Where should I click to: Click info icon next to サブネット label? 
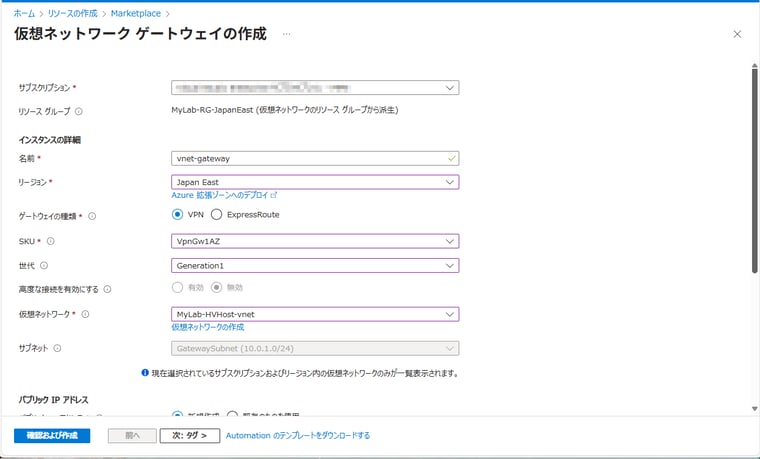click(x=57, y=348)
